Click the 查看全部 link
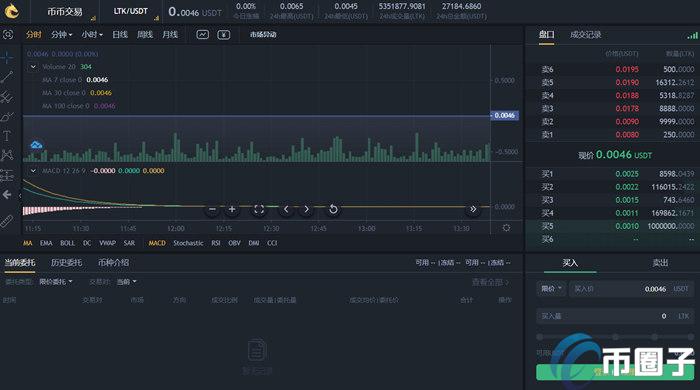The width and height of the screenshot is (700, 390). click(490, 282)
